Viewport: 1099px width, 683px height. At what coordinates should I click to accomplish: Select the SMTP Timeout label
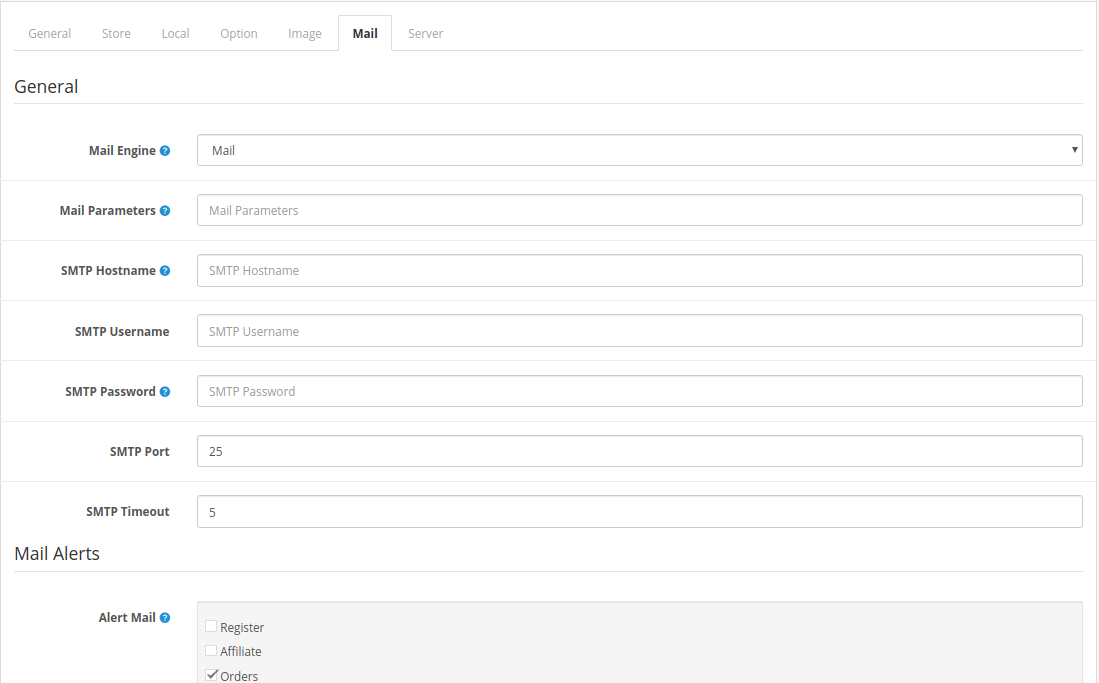[128, 512]
